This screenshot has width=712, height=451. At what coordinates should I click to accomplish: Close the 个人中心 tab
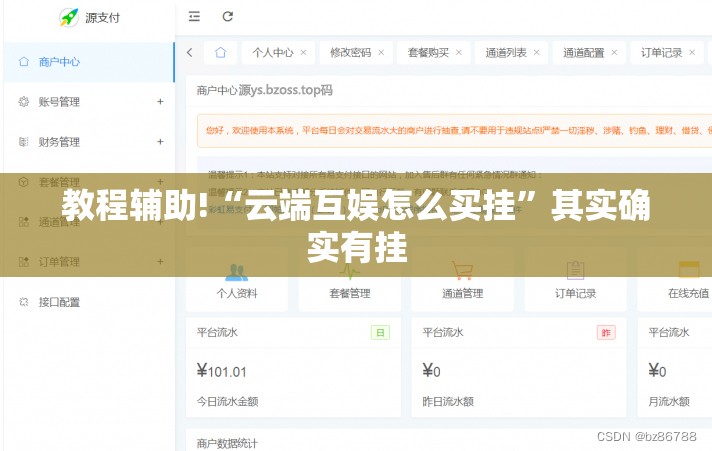tap(303, 53)
